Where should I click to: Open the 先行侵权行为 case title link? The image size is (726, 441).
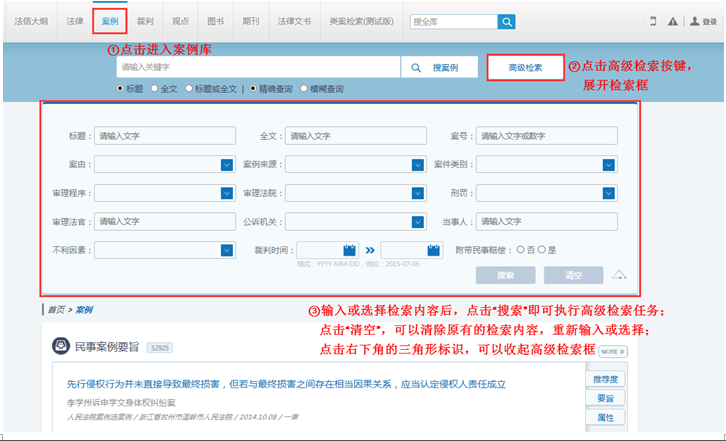[287, 383]
